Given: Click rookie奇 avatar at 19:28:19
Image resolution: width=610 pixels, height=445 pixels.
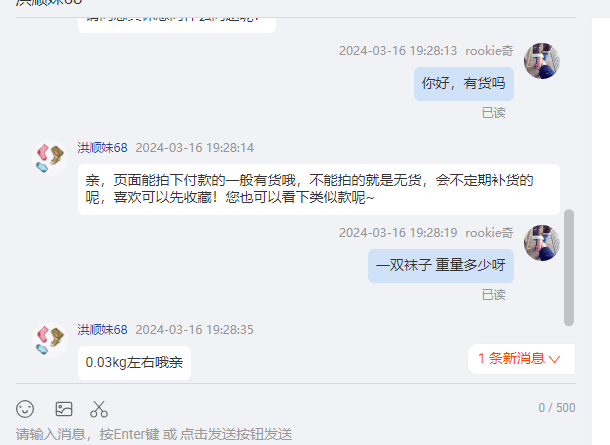Looking at the screenshot, I should pyautogui.click(x=542, y=243).
